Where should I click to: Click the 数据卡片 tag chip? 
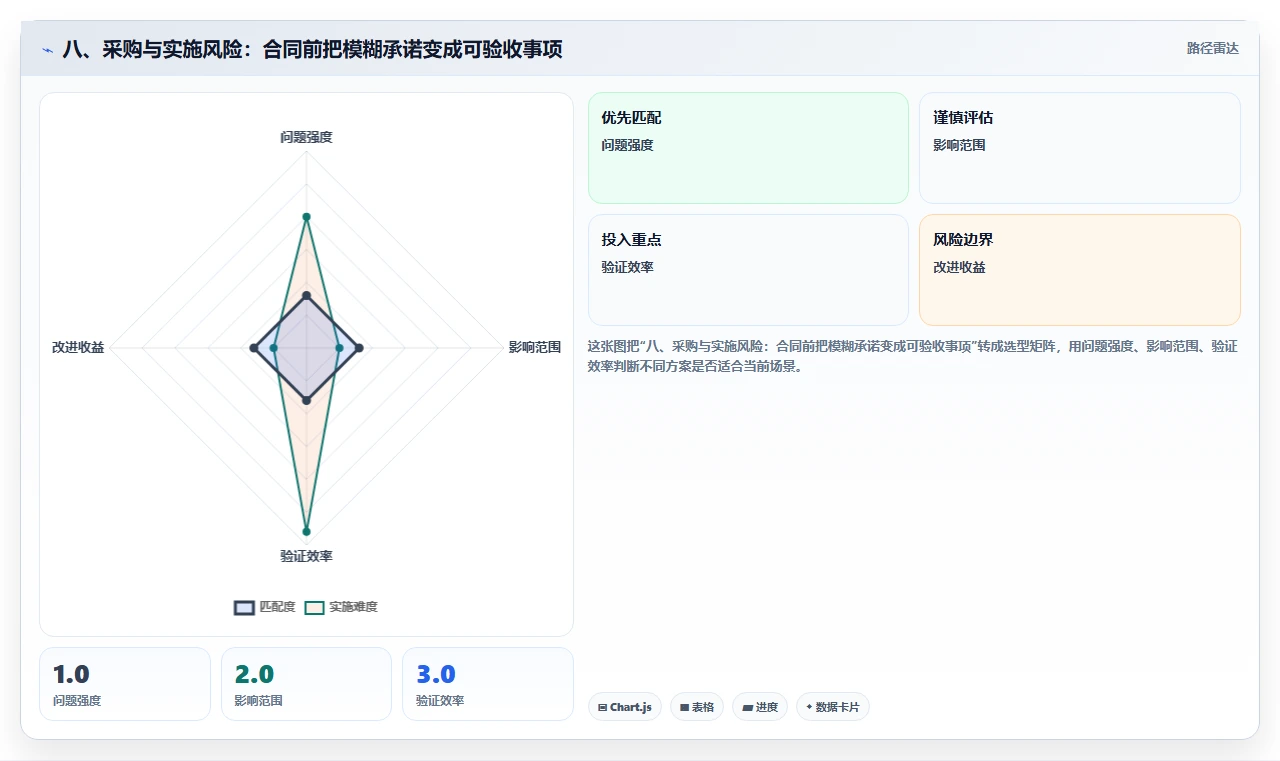(833, 707)
